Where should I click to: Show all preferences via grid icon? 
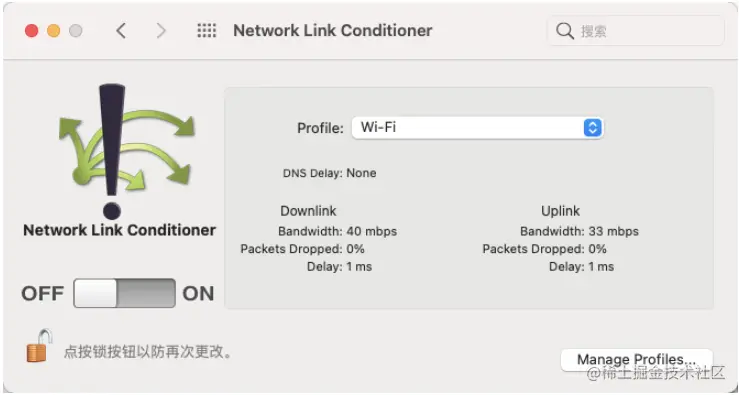(206, 31)
